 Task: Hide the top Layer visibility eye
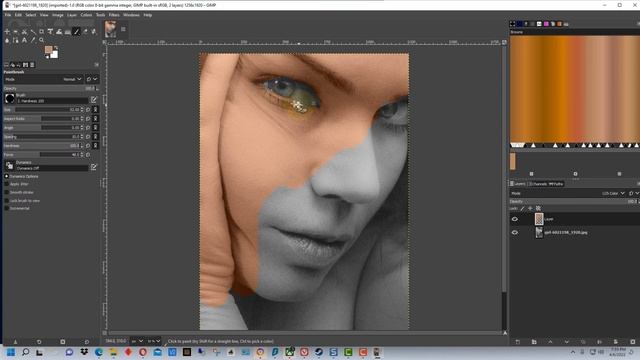tap(515, 219)
